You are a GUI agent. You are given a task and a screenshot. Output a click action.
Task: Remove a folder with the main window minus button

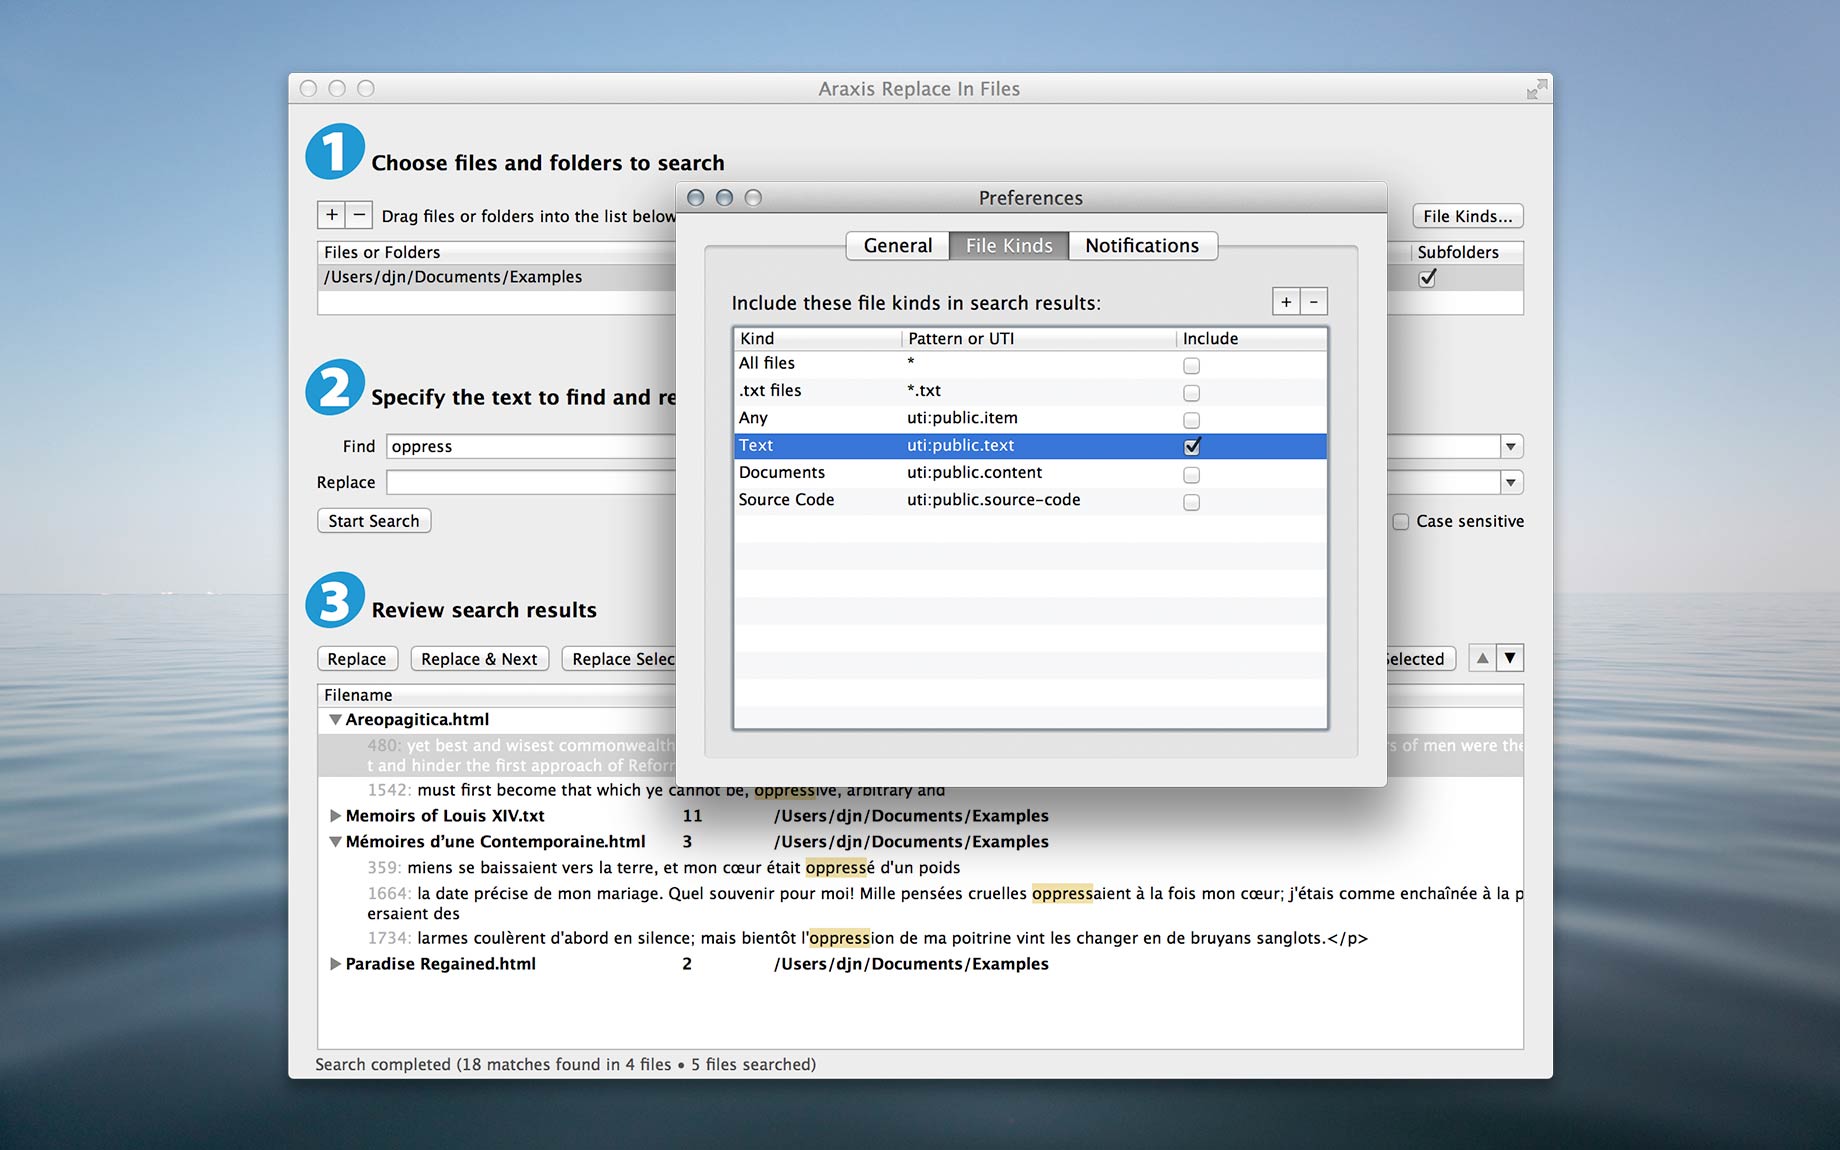[x=359, y=215]
